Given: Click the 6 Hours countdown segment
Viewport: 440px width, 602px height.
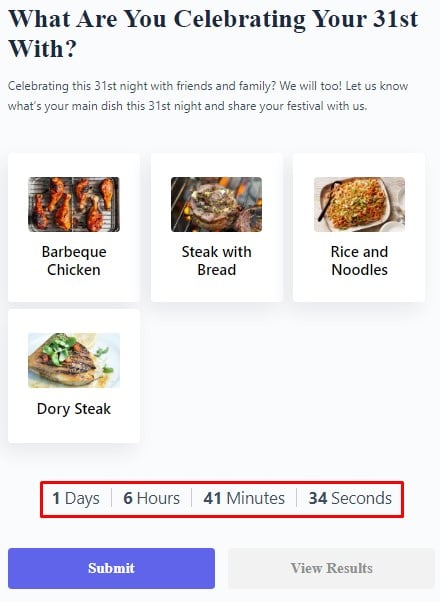Looking at the screenshot, I should click(151, 498).
